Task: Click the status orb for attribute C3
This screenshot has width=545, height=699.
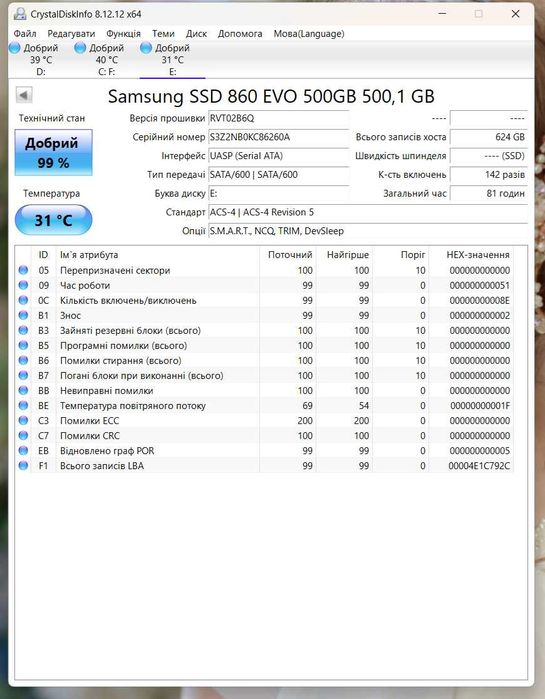Action: tap(23, 421)
